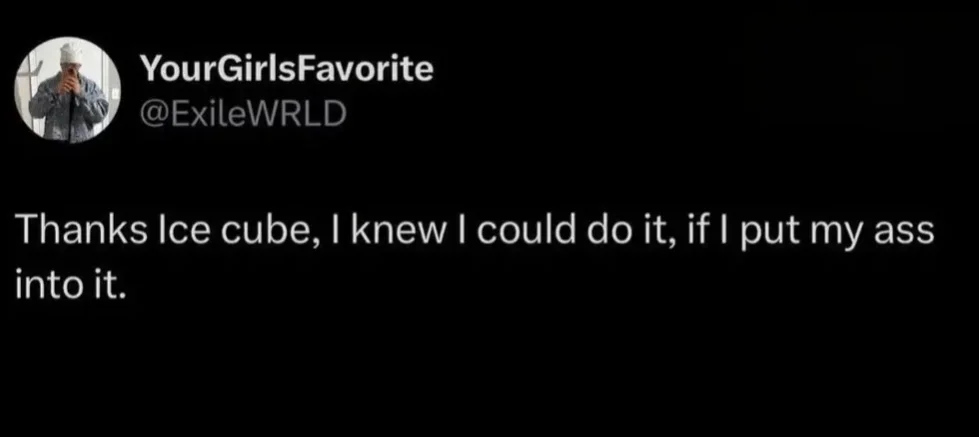The height and width of the screenshot is (437, 979).
Task: Click the white beanie in the avatar
Action: (68, 52)
